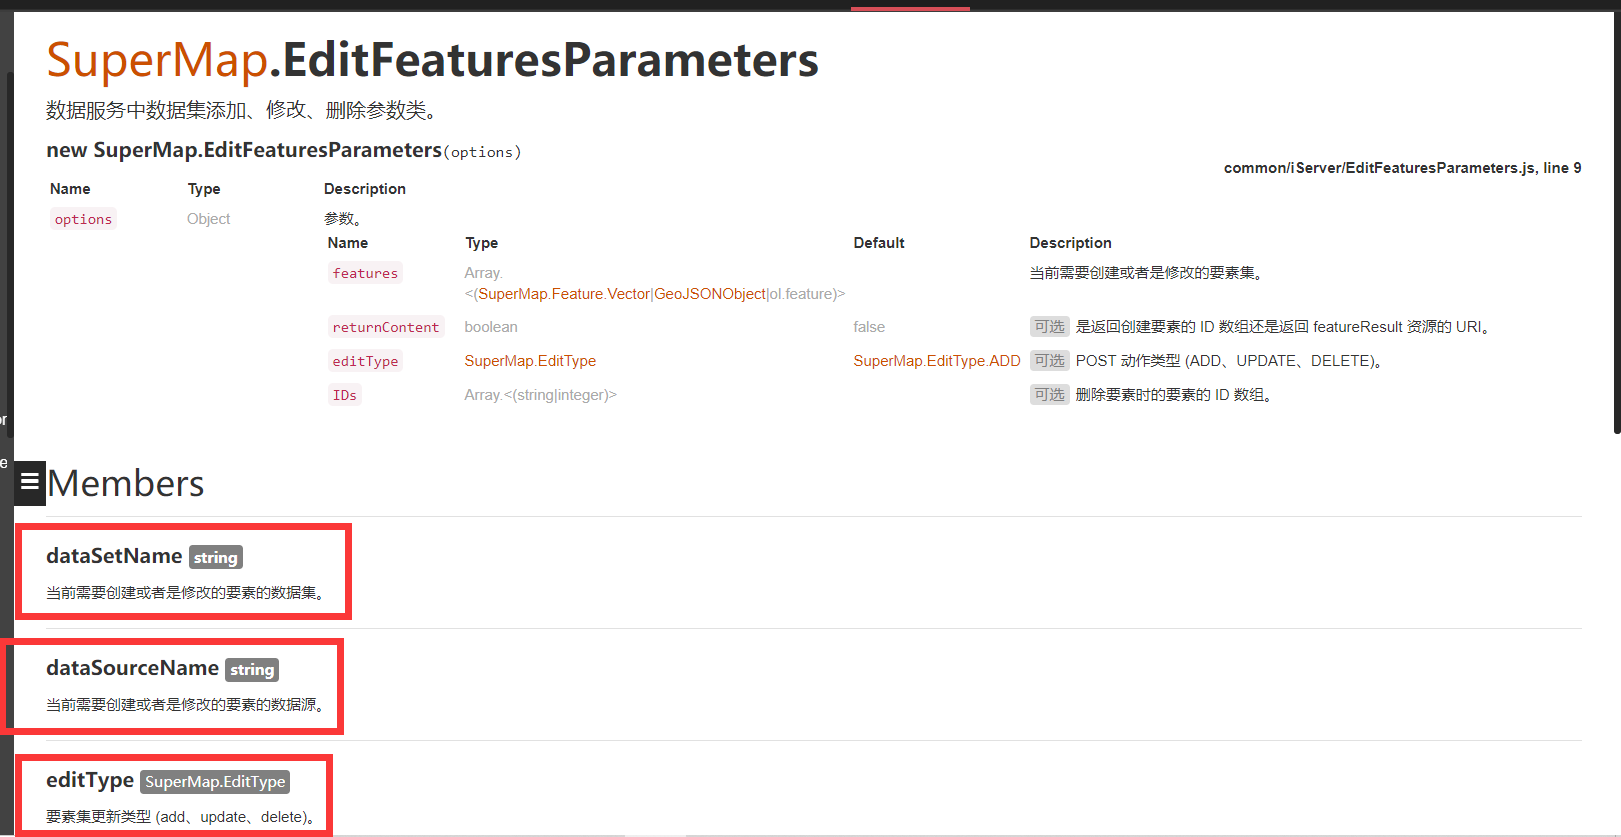Viewport: 1621px width, 837px height.
Task: Click the dataSourceName member heading
Action: [132, 668]
